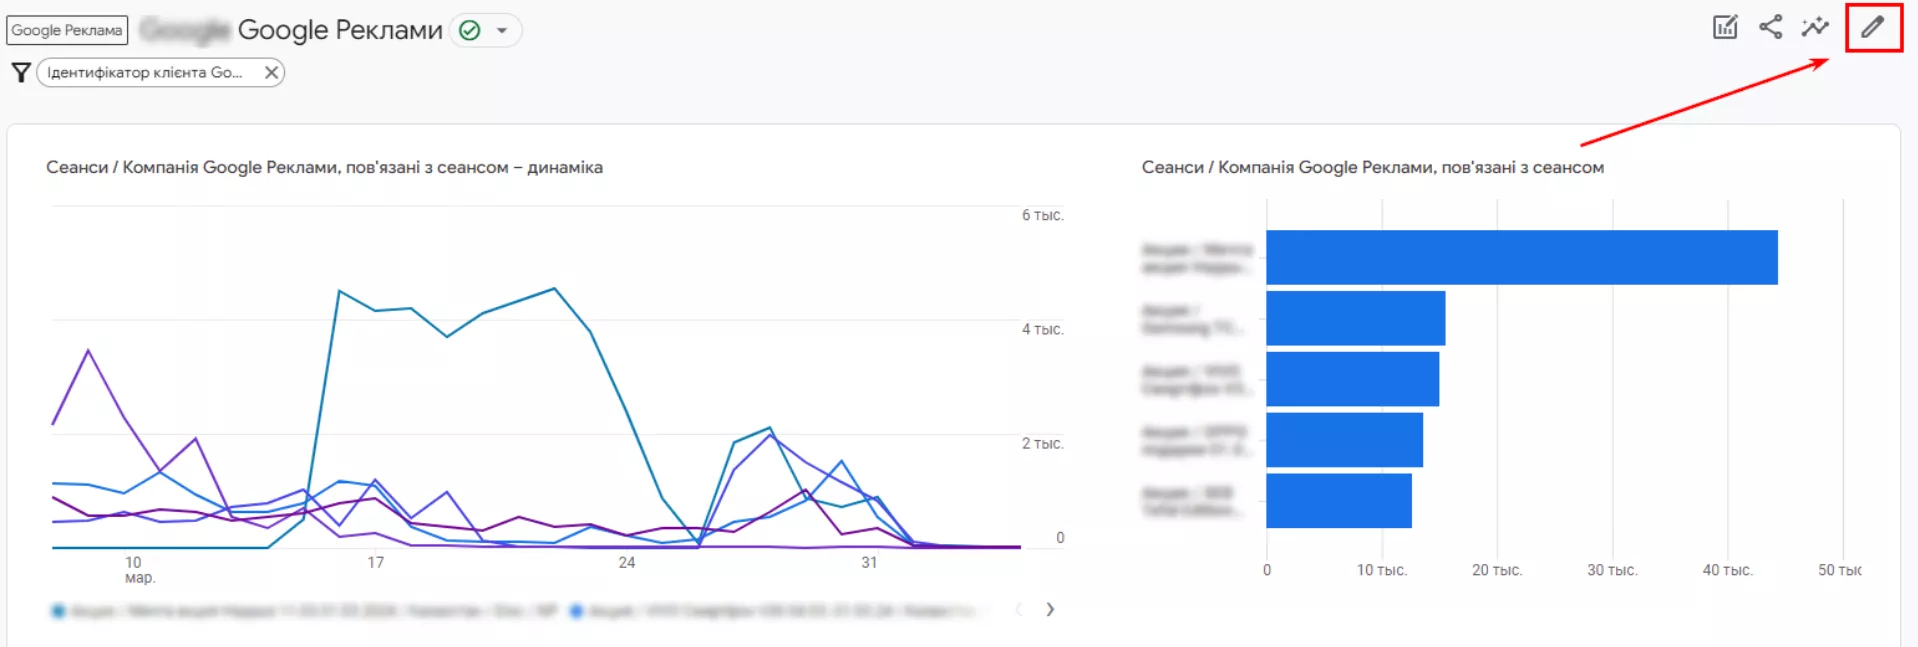1918x647 pixels.
Task: Click the second legend series color dot
Action: (x=576, y=611)
